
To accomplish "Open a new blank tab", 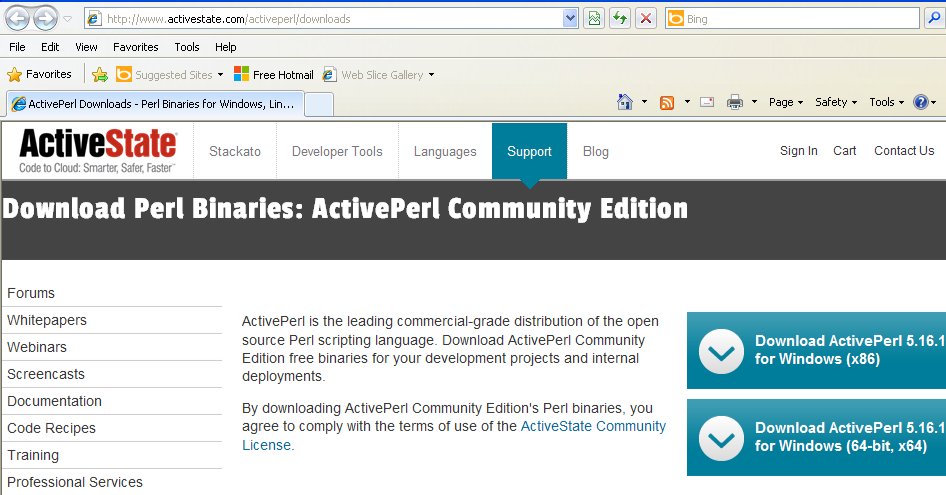I will tap(319, 104).
